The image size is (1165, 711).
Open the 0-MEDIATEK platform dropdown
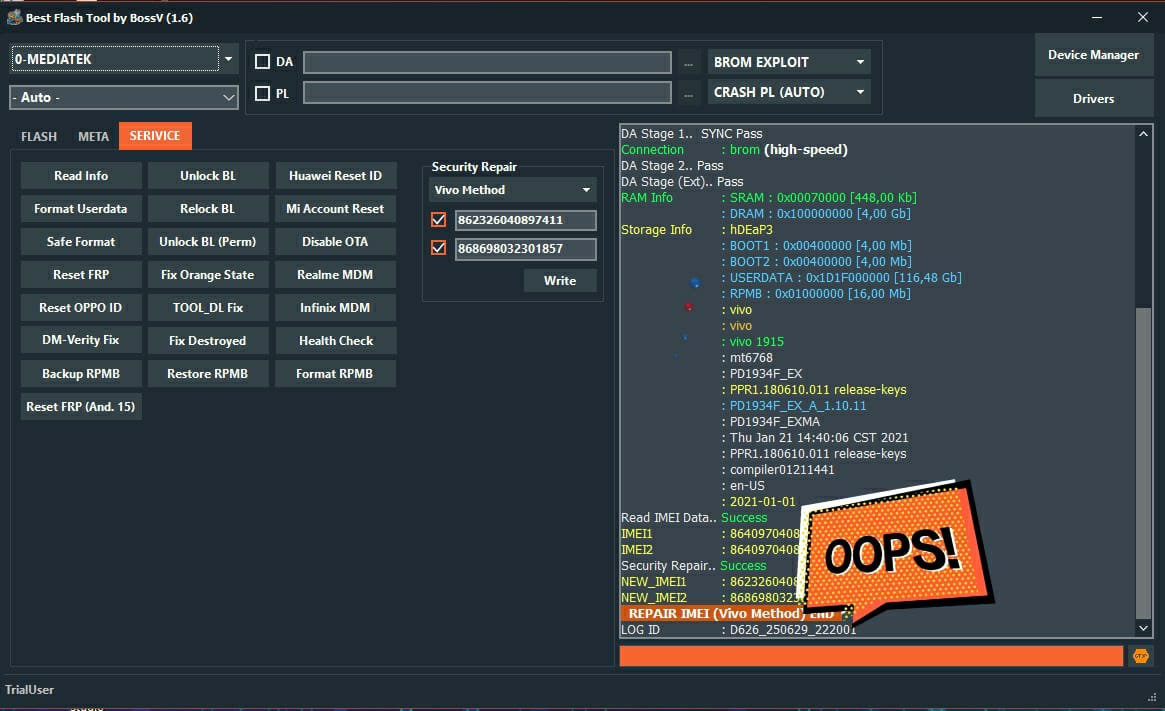point(124,59)
